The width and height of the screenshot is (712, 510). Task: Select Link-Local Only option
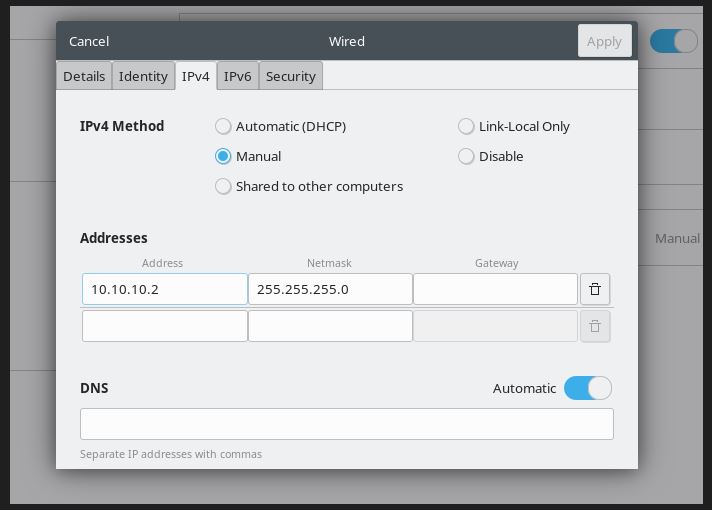[466, 127]
